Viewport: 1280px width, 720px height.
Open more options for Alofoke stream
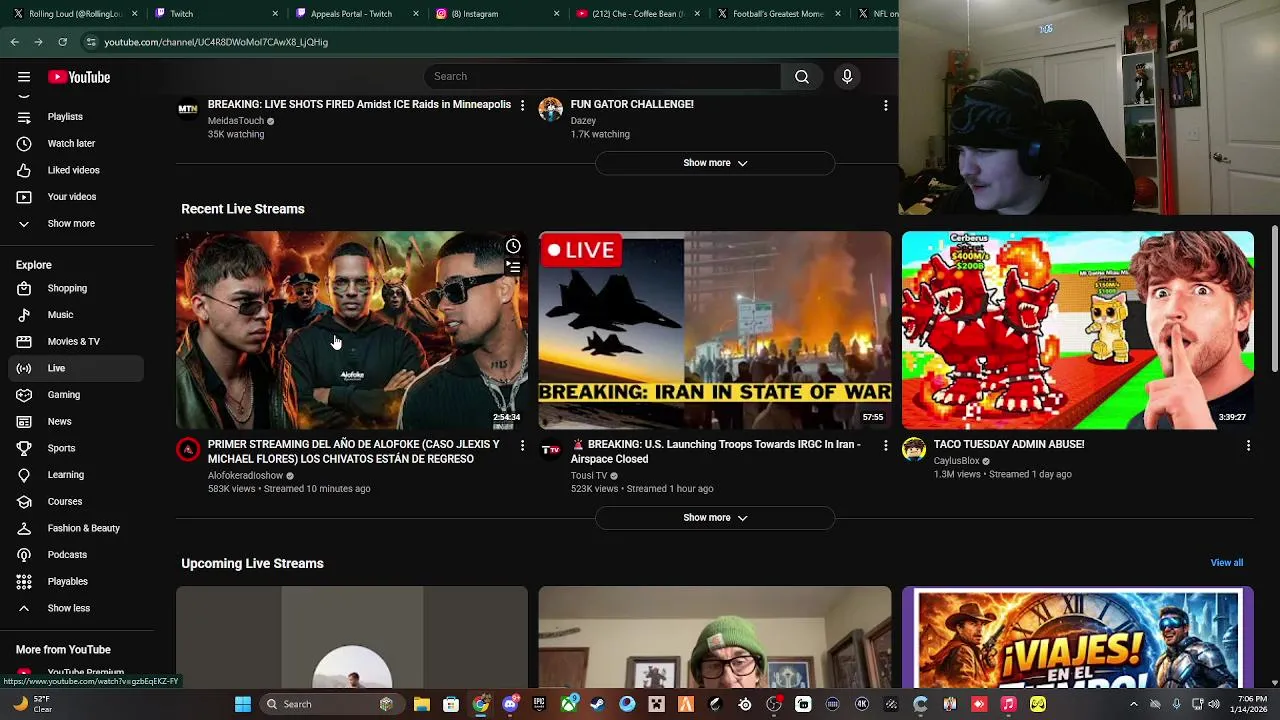click(522, 445)
